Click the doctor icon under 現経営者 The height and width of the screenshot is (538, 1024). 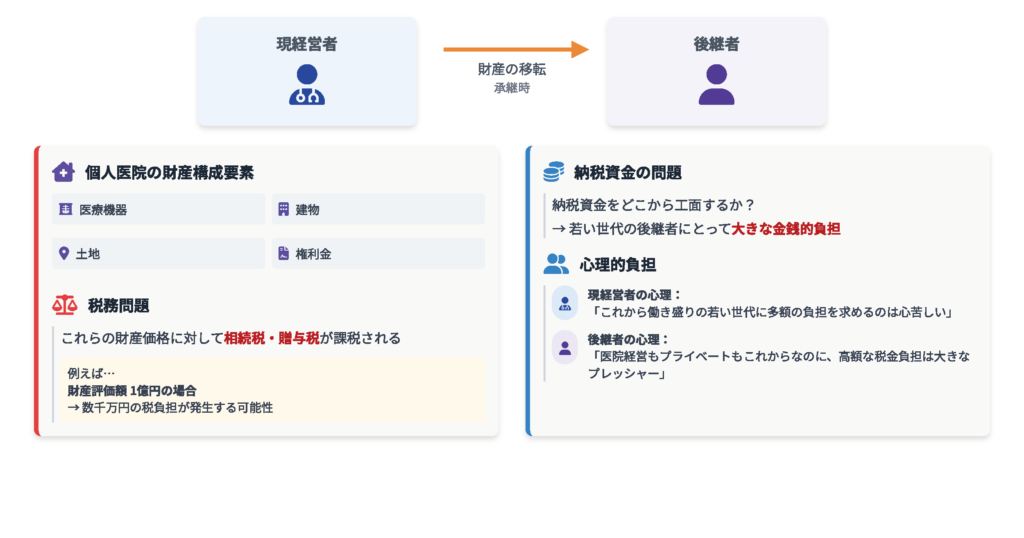pyautogui.click(x=306, y=85)
